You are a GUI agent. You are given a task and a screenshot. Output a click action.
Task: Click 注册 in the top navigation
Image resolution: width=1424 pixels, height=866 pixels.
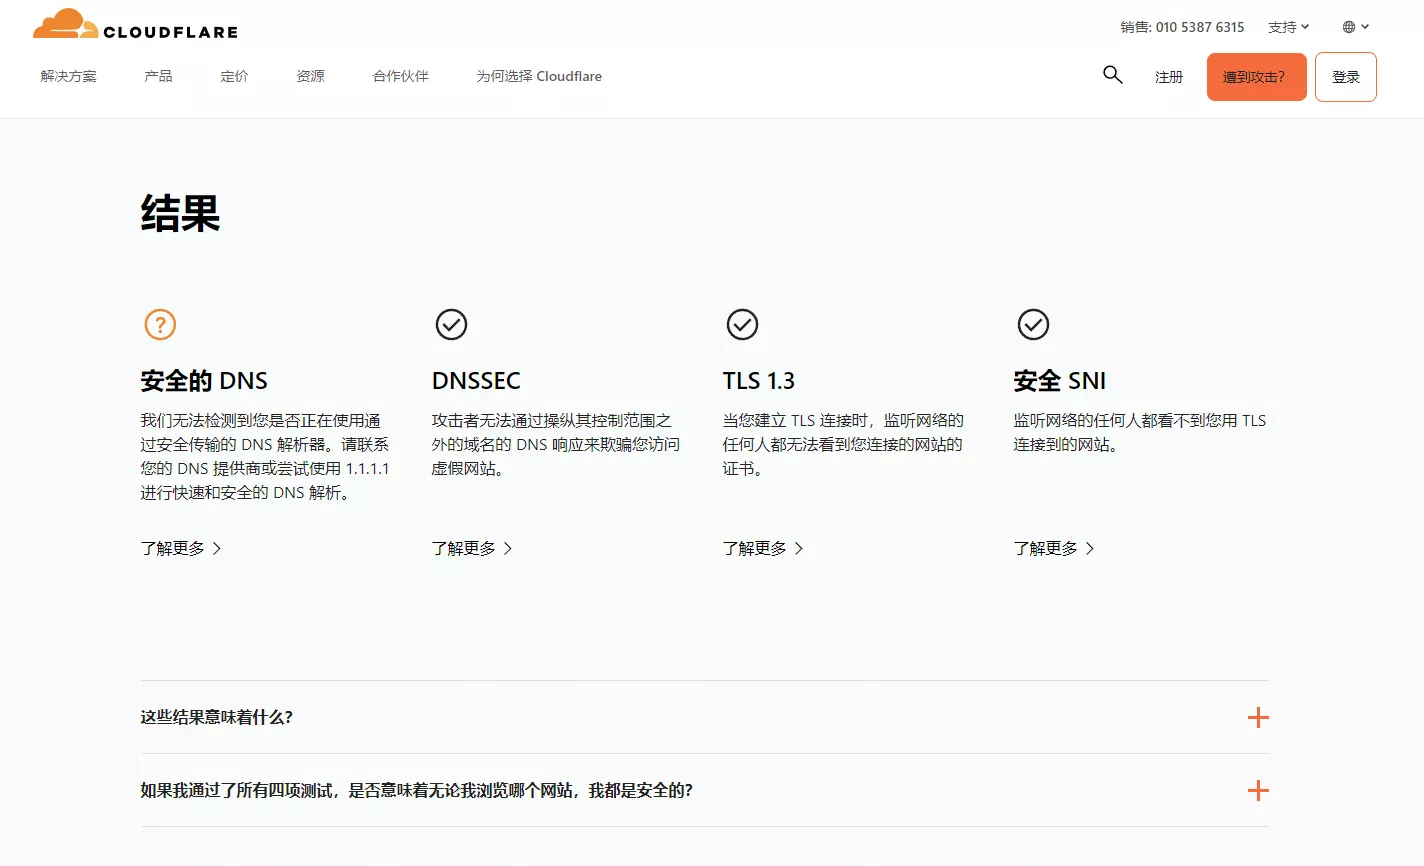tap(1168, 76)
